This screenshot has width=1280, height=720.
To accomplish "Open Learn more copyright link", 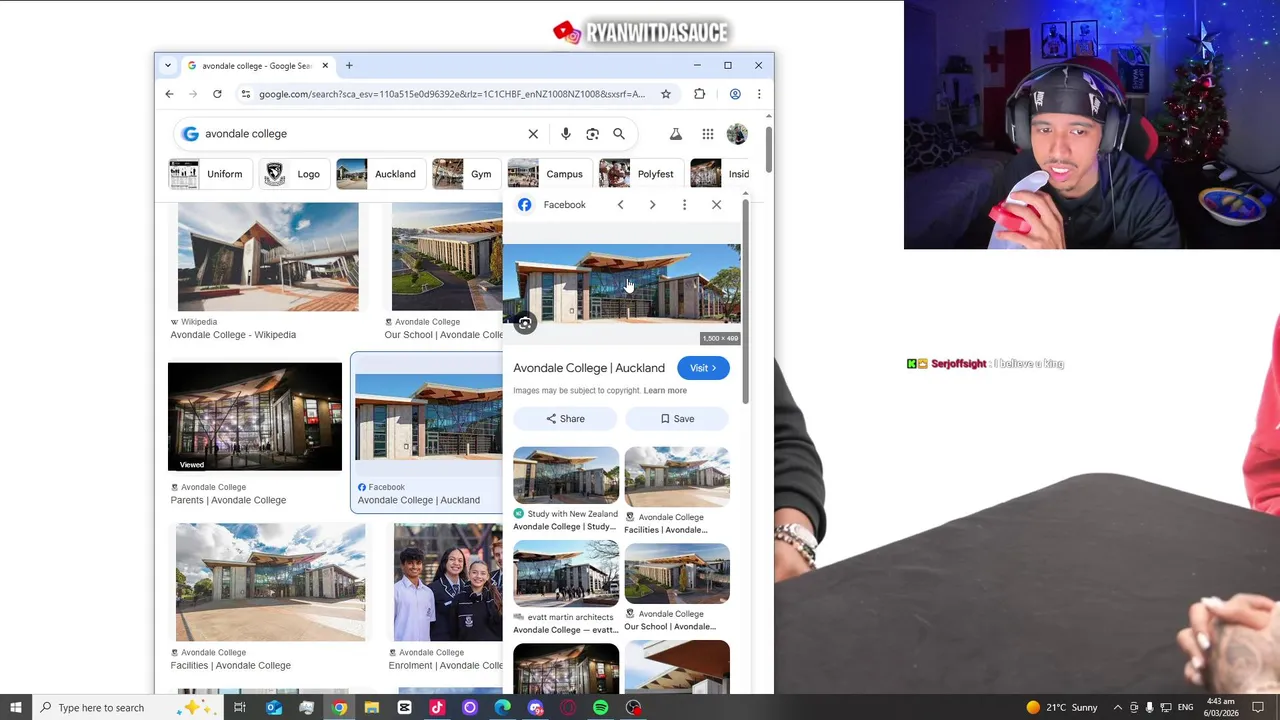I will (665, 391).
